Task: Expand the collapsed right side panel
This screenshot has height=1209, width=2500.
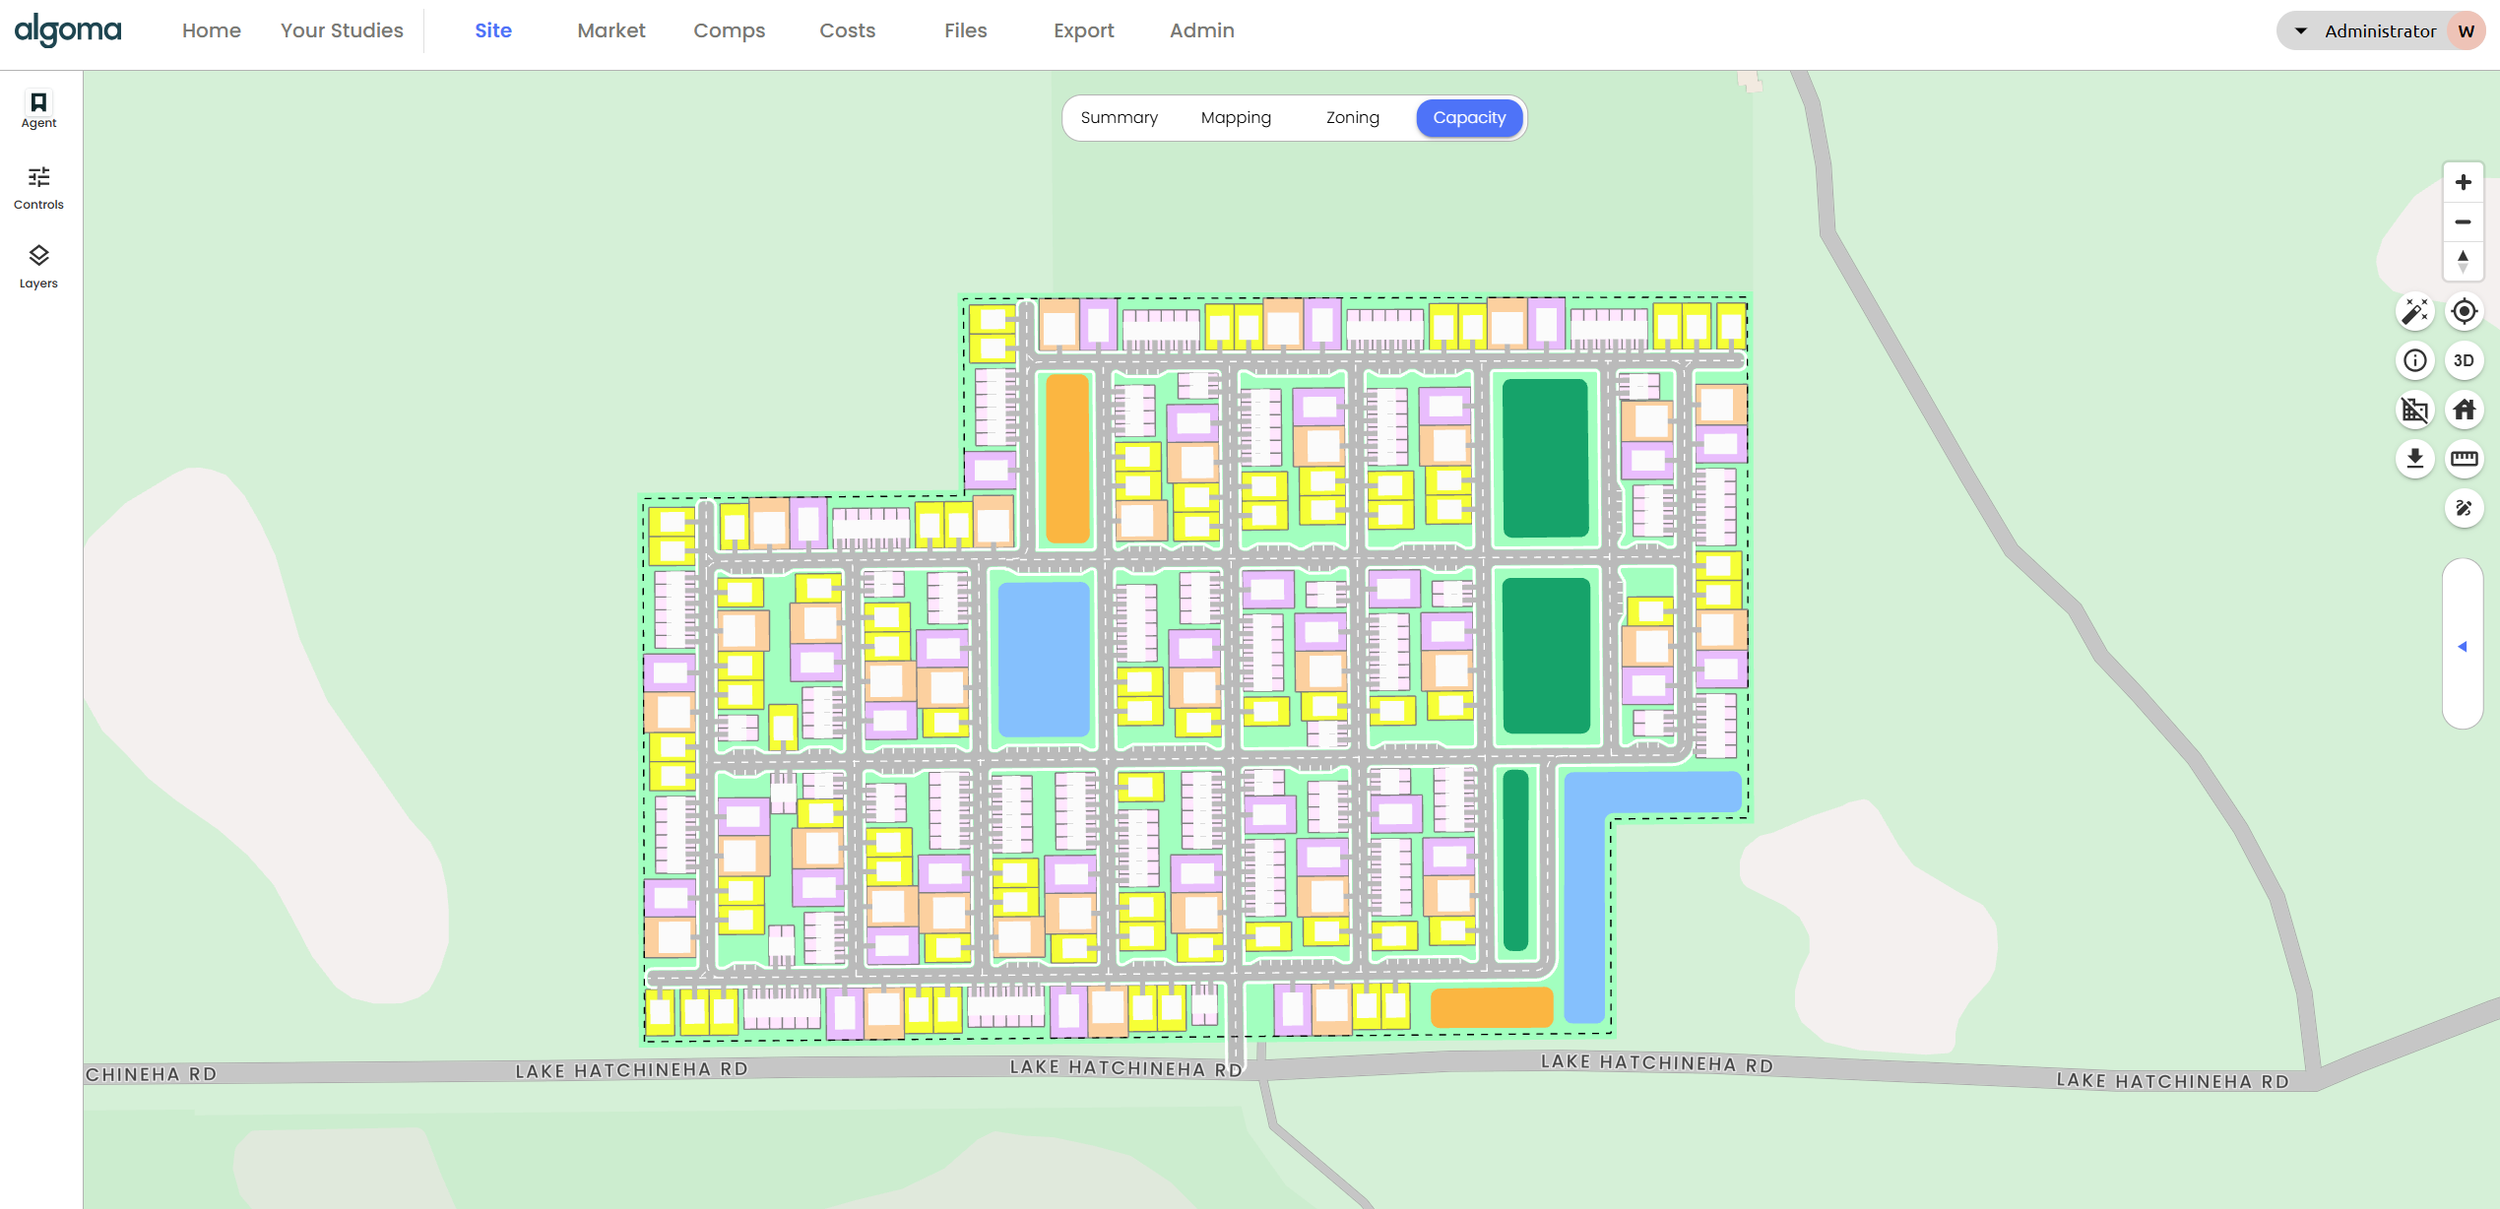Action: click(2461, 646)
